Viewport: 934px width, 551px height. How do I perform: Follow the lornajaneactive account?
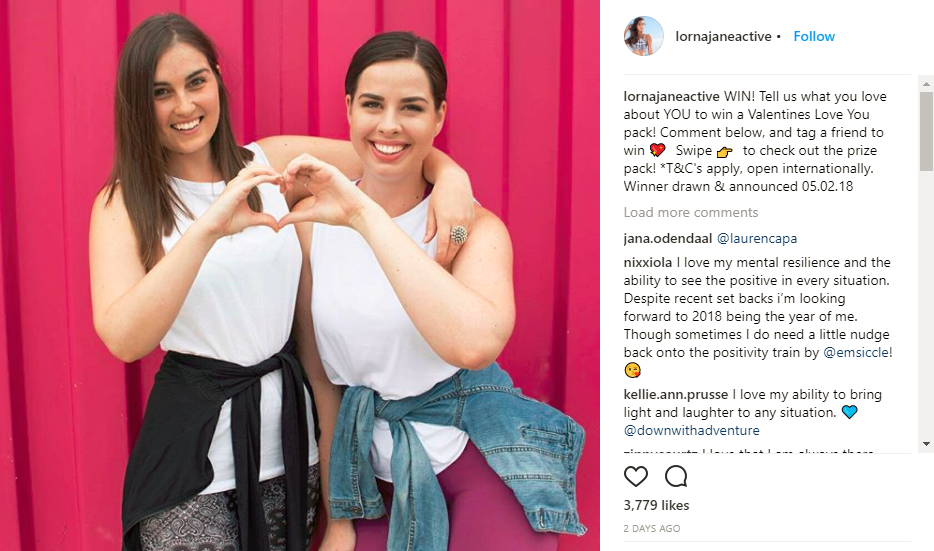click(814, 36)
